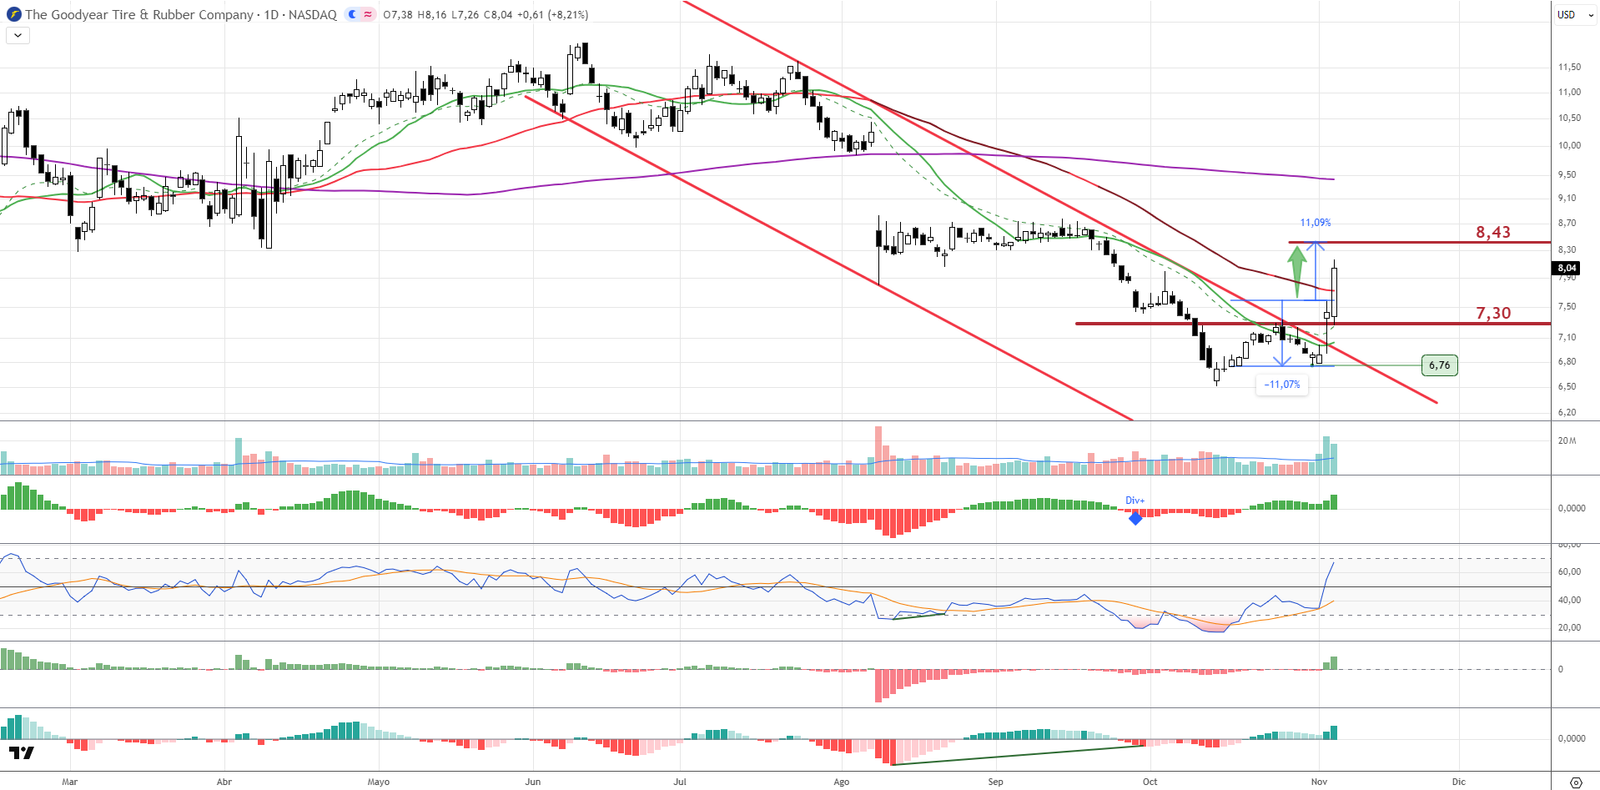
Task: Click the TradingView logo watermark
Action: point(21,753)
